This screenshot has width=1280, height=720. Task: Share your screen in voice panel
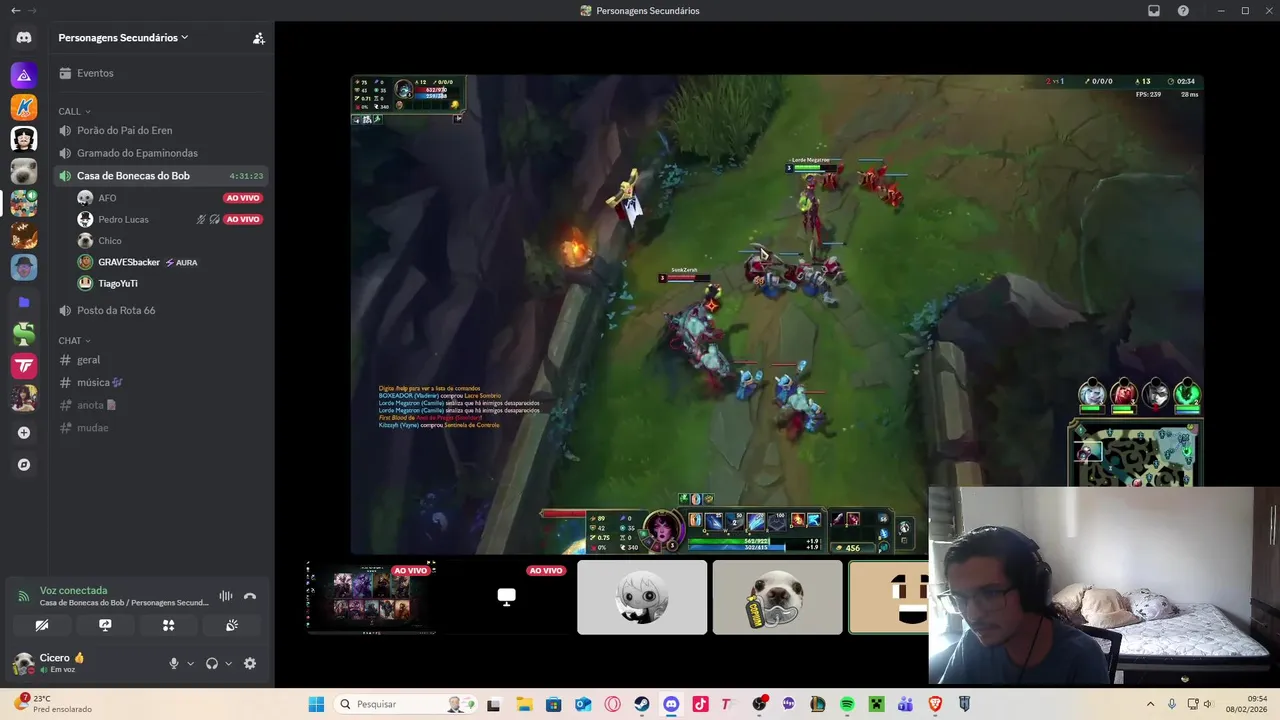point(105,625)
